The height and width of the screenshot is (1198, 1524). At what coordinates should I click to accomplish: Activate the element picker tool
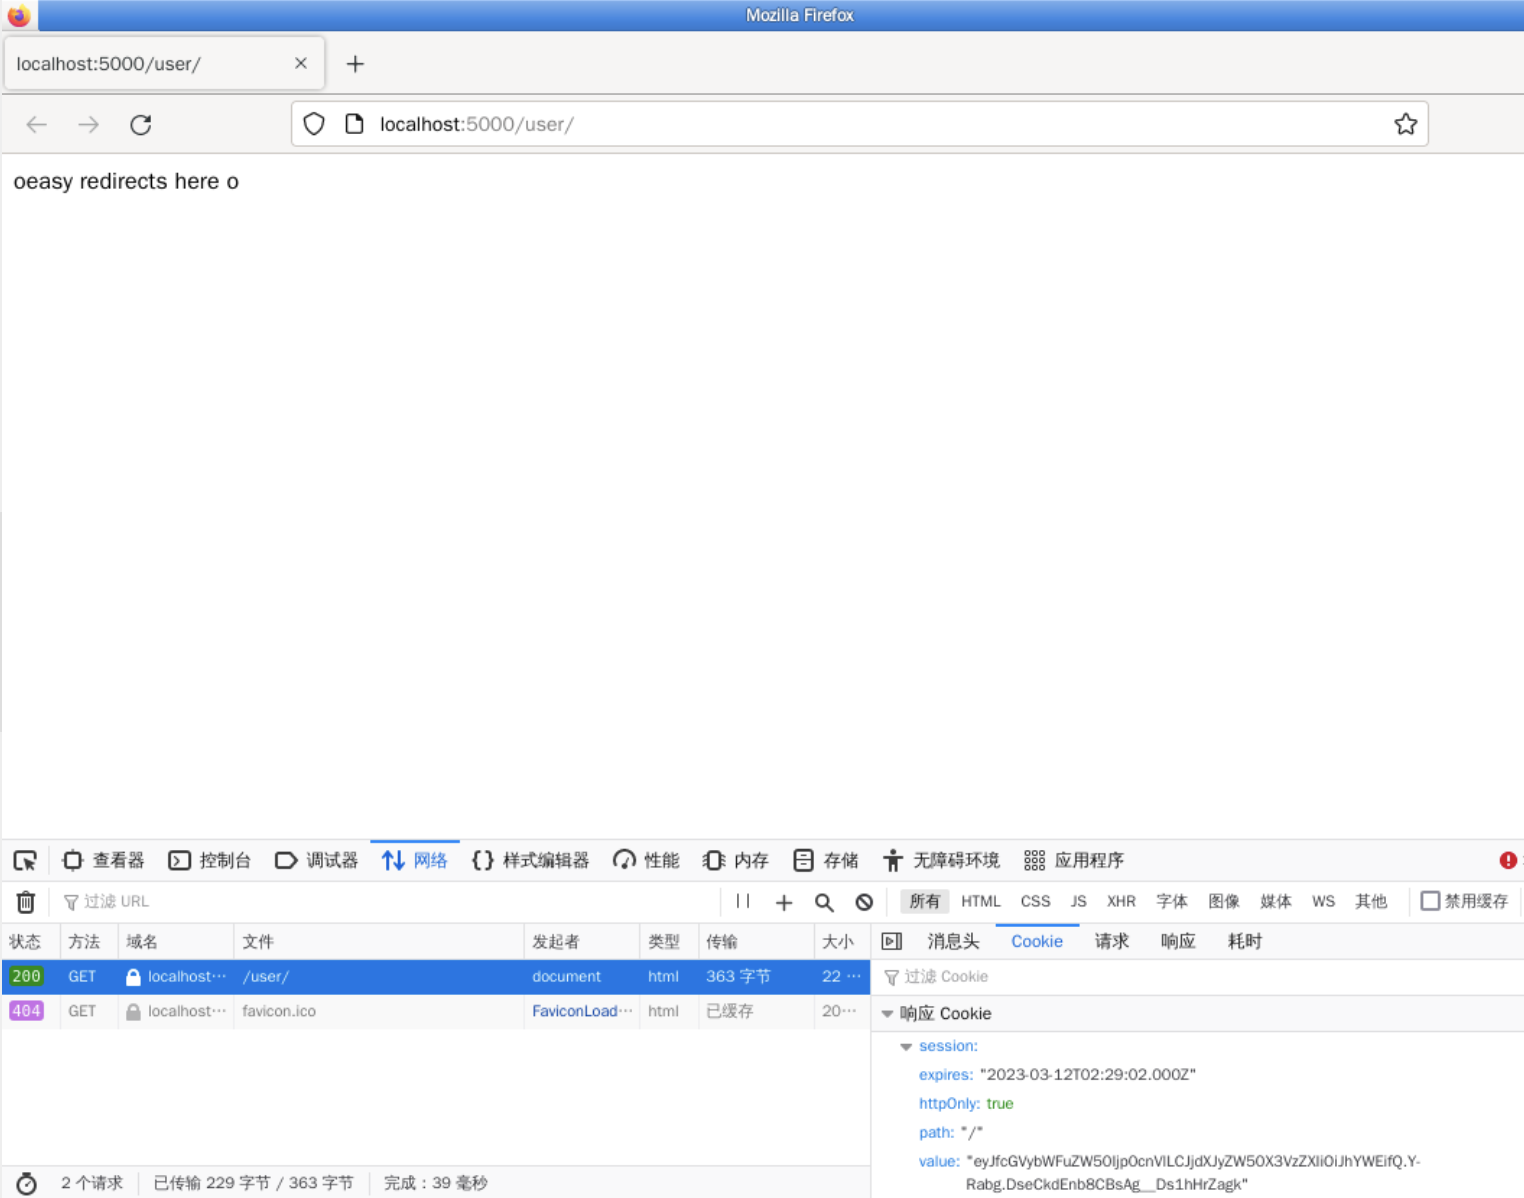click(25, 860)
